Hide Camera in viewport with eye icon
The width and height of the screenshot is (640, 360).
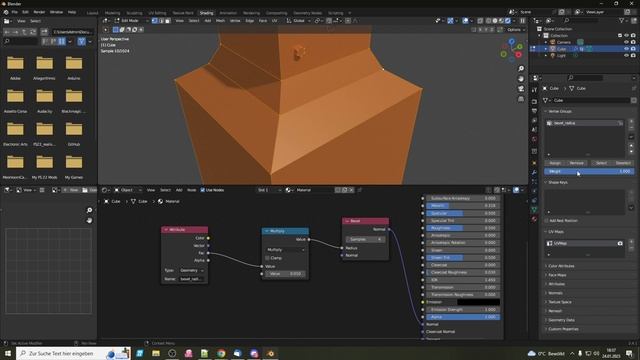click(x=626, y=42)
